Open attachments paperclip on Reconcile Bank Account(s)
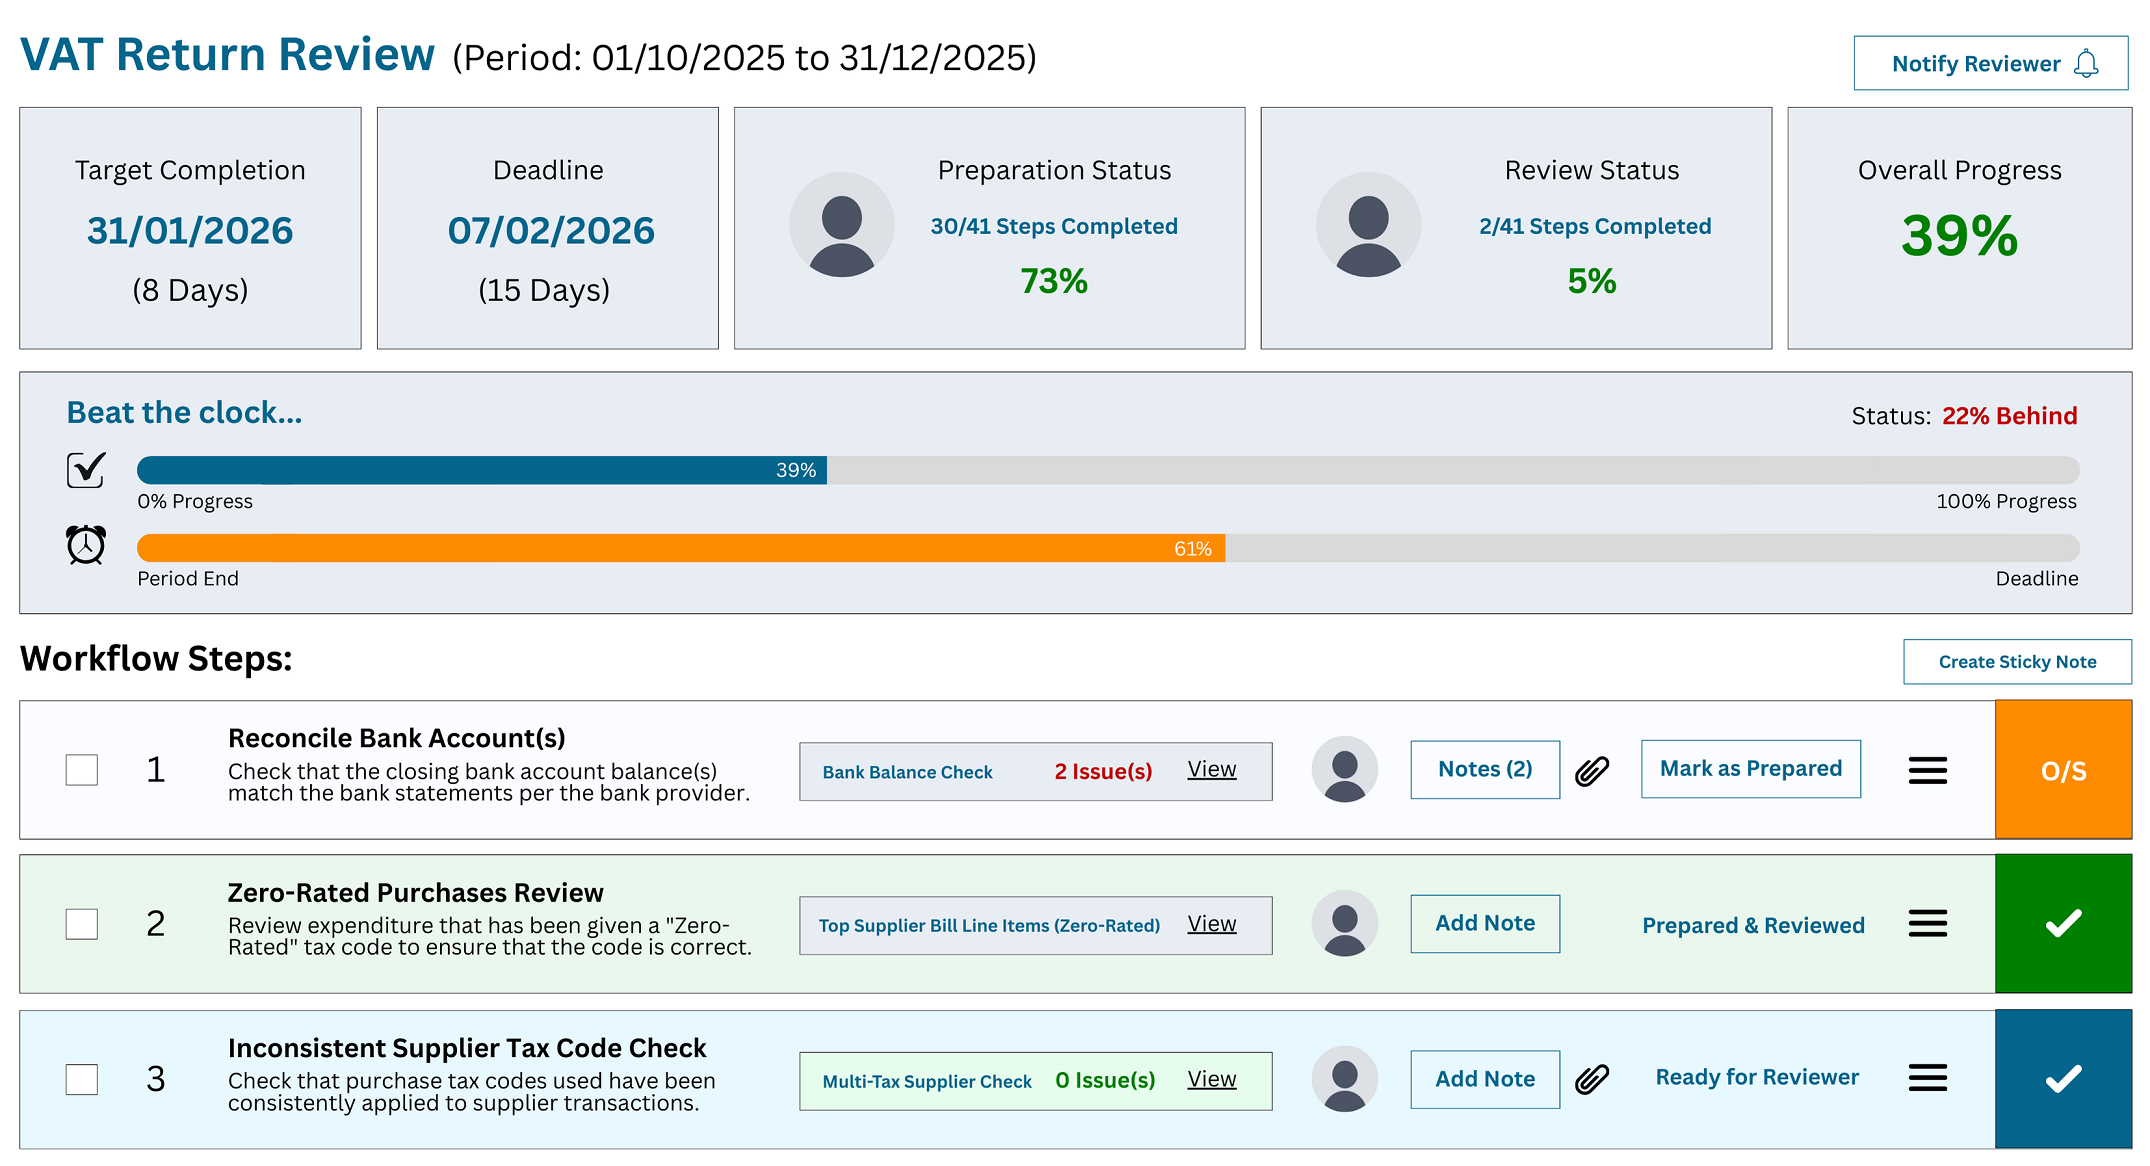 (1592, 771)
